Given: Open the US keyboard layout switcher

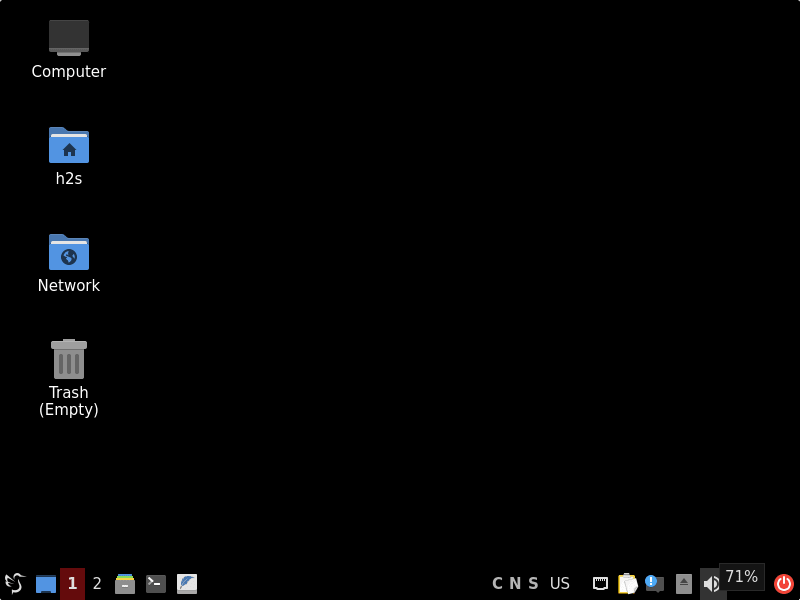Looking at the screenshot, I should 559,583.
